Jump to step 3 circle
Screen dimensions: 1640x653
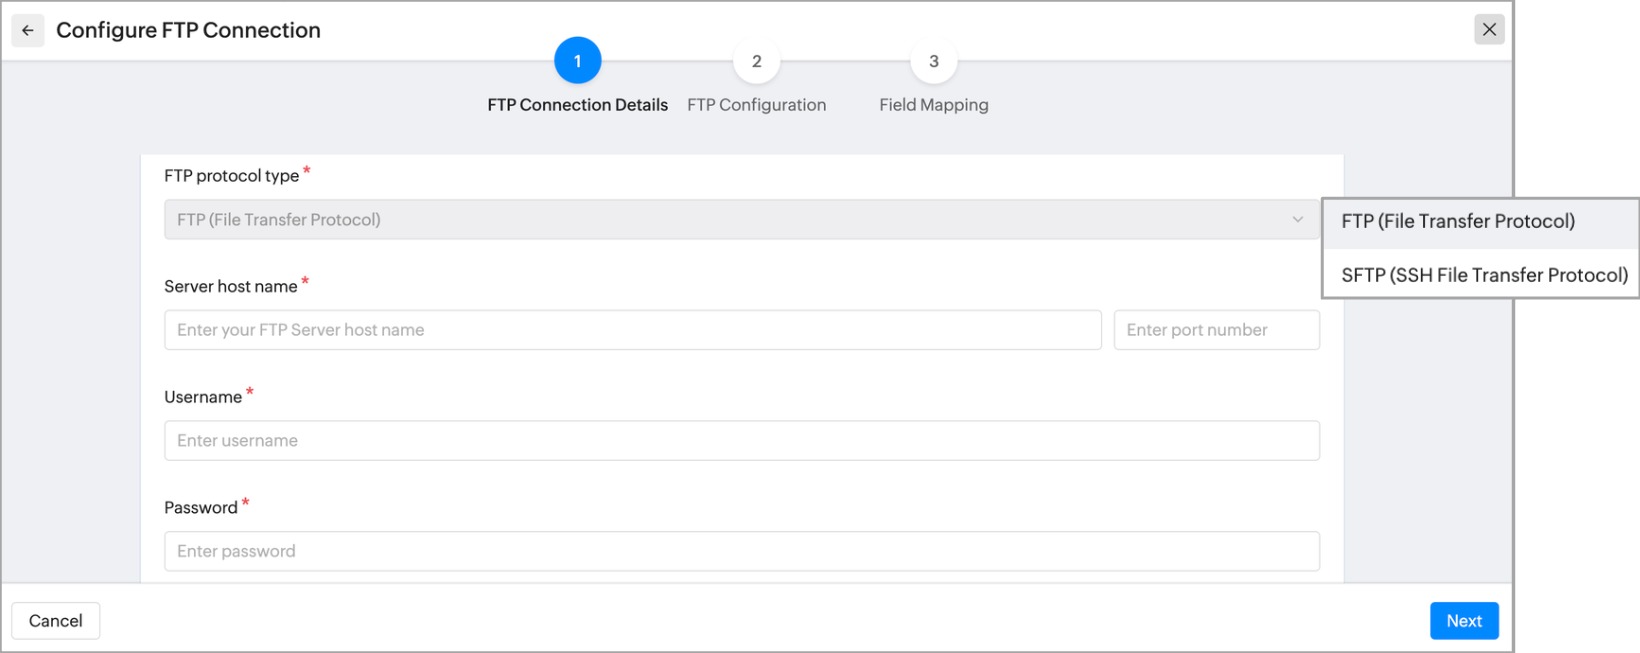pos(933,61)
